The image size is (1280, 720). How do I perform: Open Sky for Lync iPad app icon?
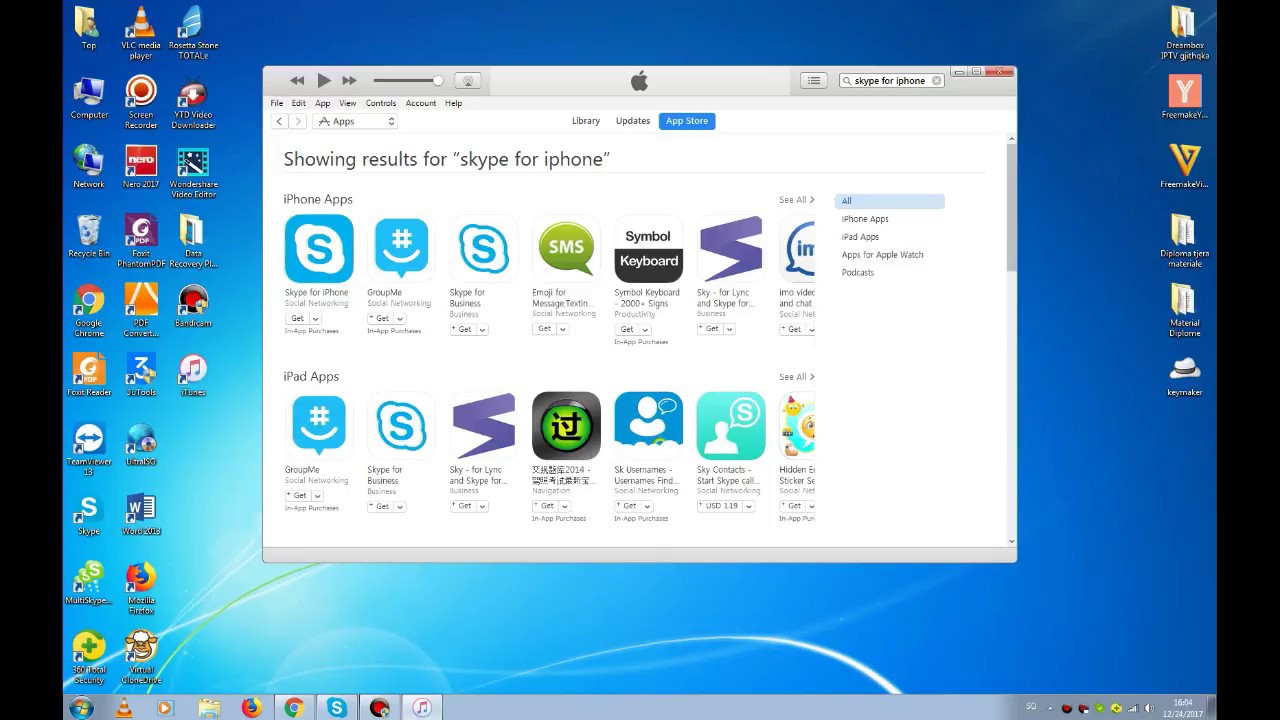[x=483, y=426]
